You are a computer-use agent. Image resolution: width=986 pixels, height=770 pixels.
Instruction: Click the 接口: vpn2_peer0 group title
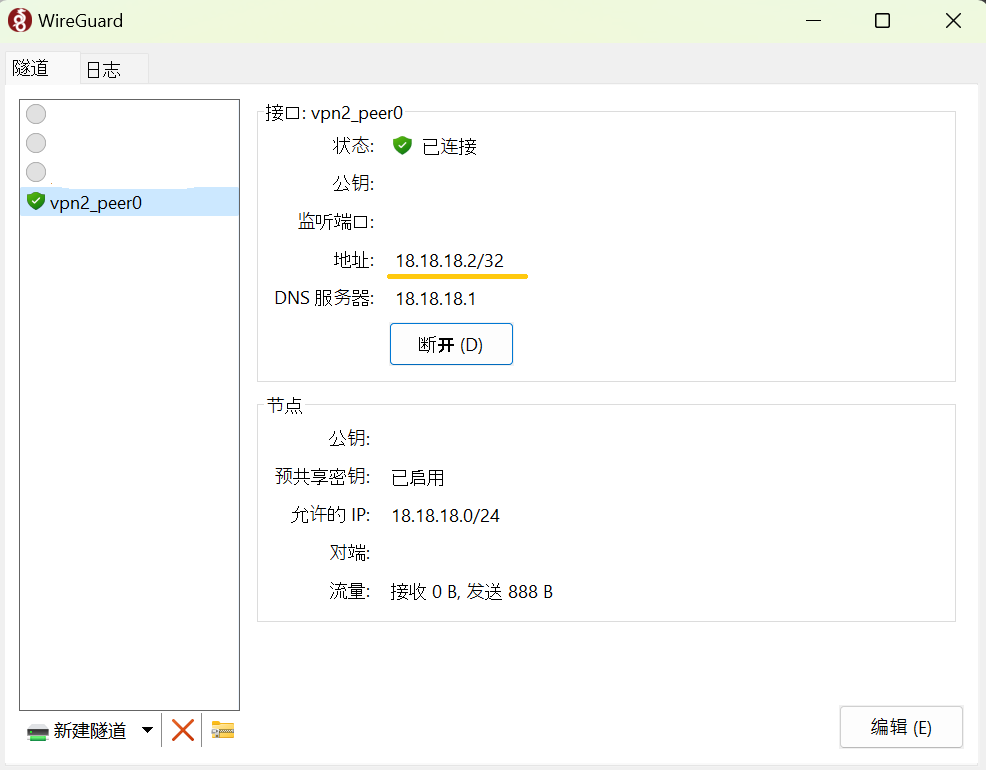coord(334,113)
